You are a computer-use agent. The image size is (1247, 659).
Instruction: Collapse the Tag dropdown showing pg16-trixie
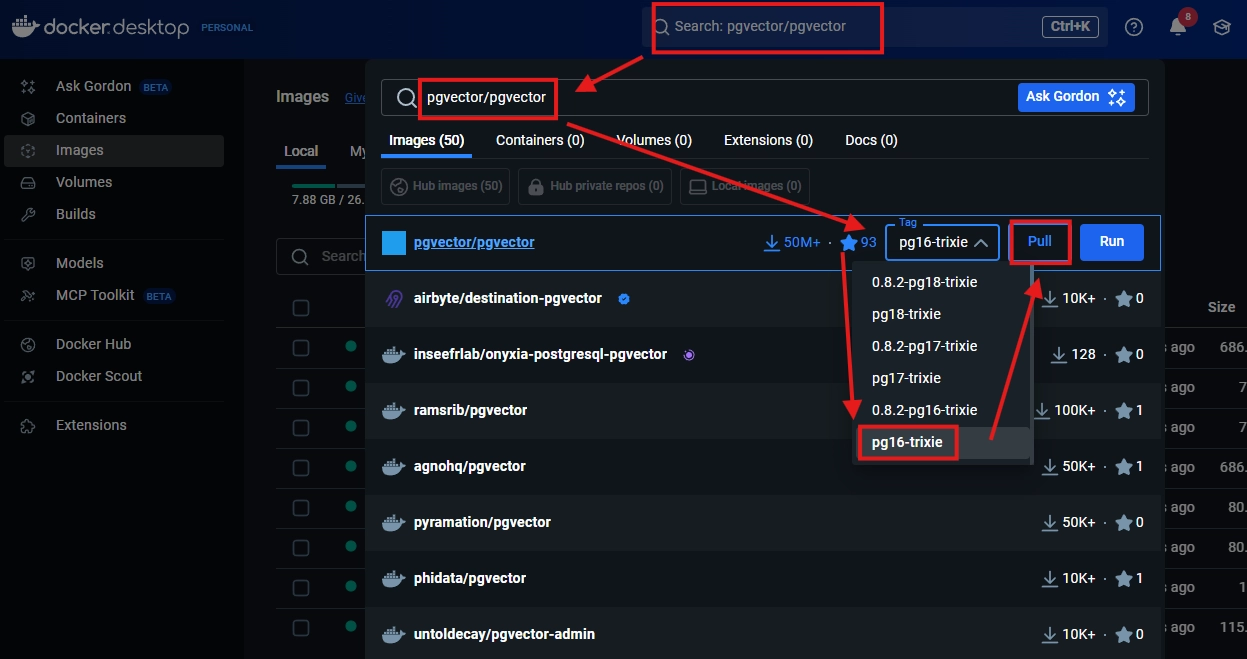coord(942,242)
